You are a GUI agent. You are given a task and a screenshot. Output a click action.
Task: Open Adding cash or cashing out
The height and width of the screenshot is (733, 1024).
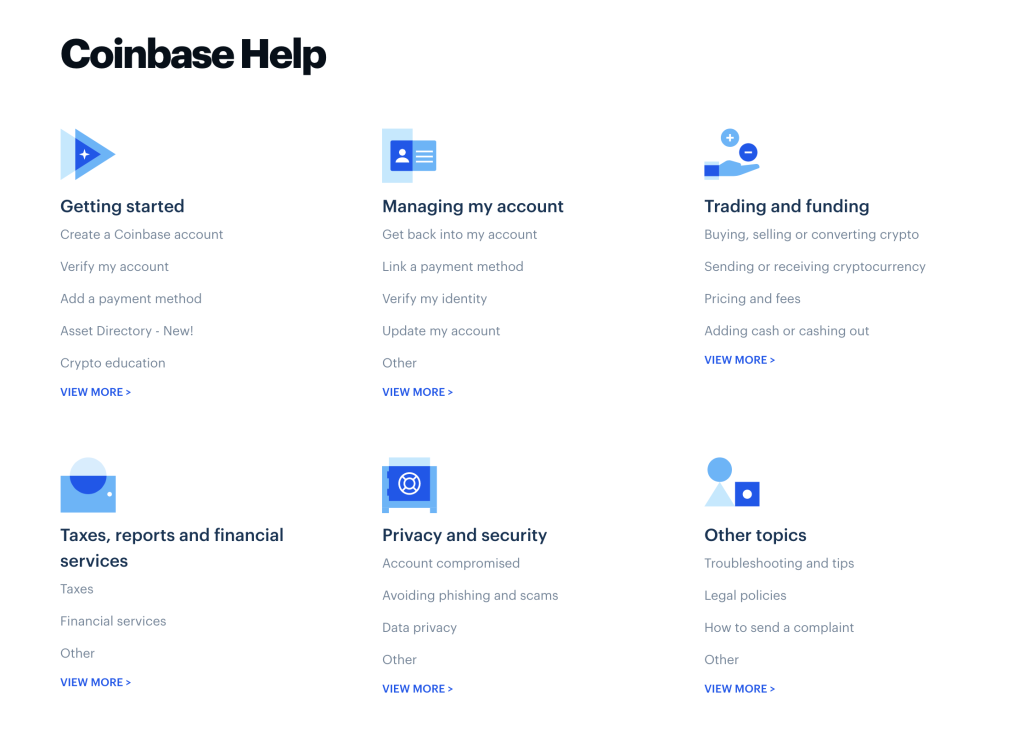pyautogui.click(x=786, y=331)
